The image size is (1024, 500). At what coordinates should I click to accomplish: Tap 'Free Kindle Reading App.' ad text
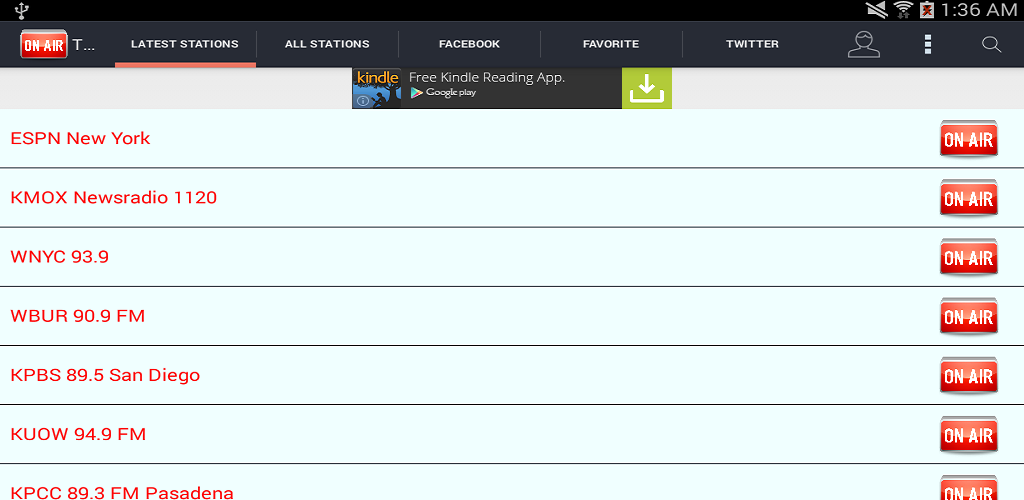pos(487,78)
